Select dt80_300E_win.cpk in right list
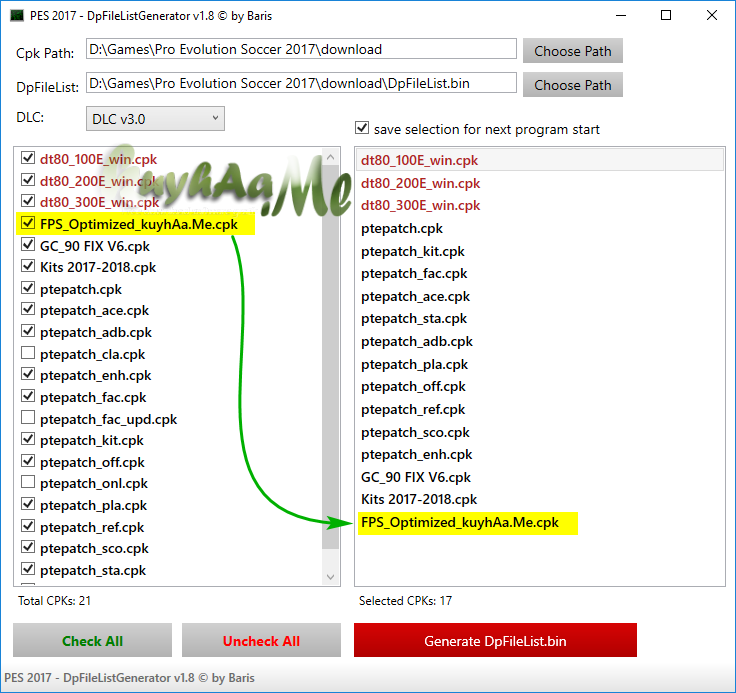The image size is (736, 693). [x=539, y=206]
